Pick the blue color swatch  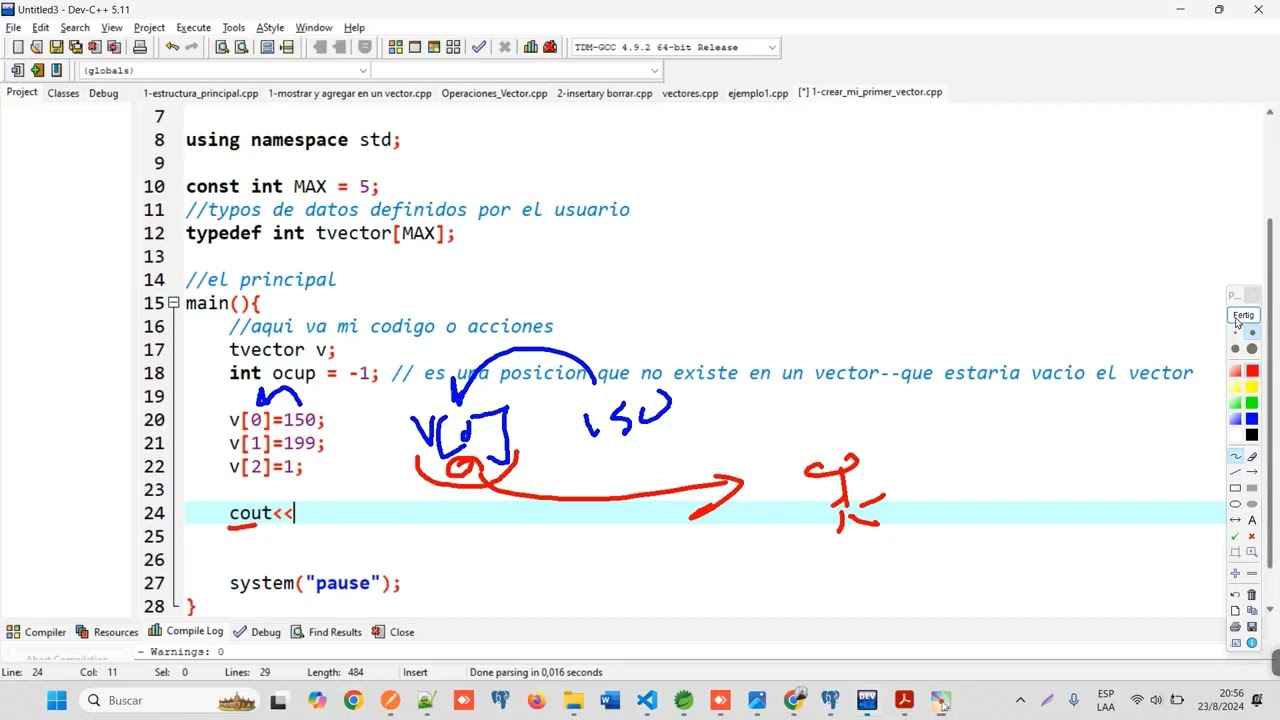coord(1252,419)
